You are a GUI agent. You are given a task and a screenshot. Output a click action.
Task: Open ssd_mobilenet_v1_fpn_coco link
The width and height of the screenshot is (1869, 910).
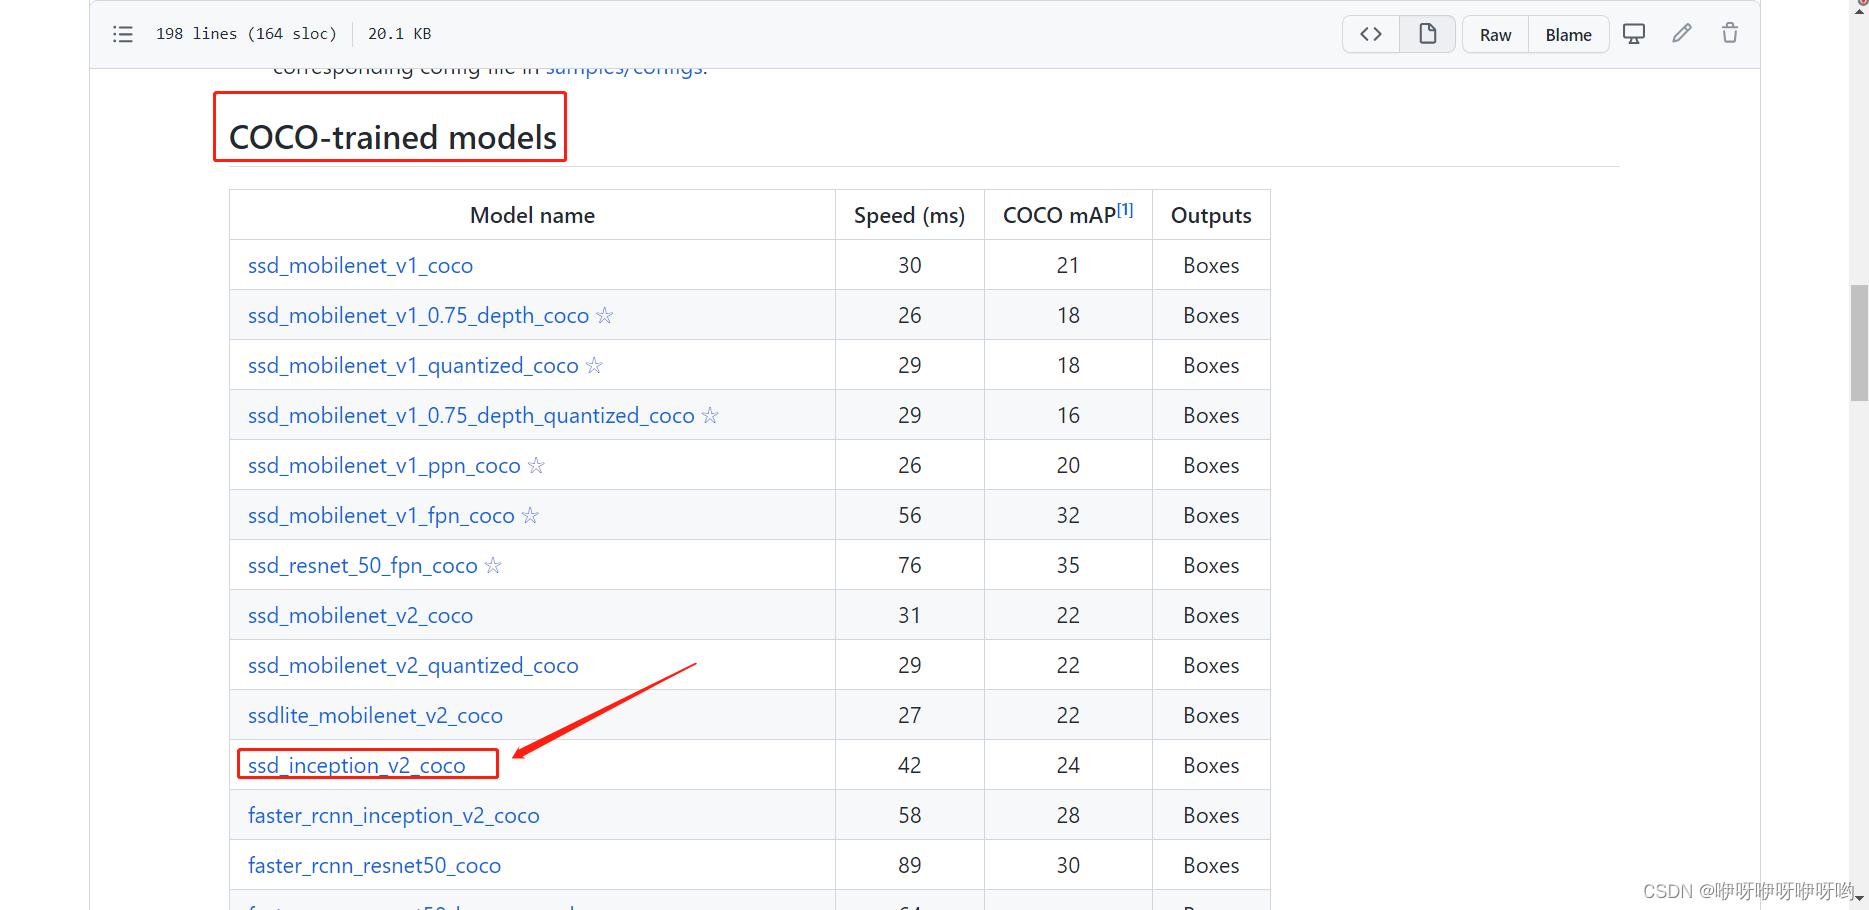coord(381,515)
